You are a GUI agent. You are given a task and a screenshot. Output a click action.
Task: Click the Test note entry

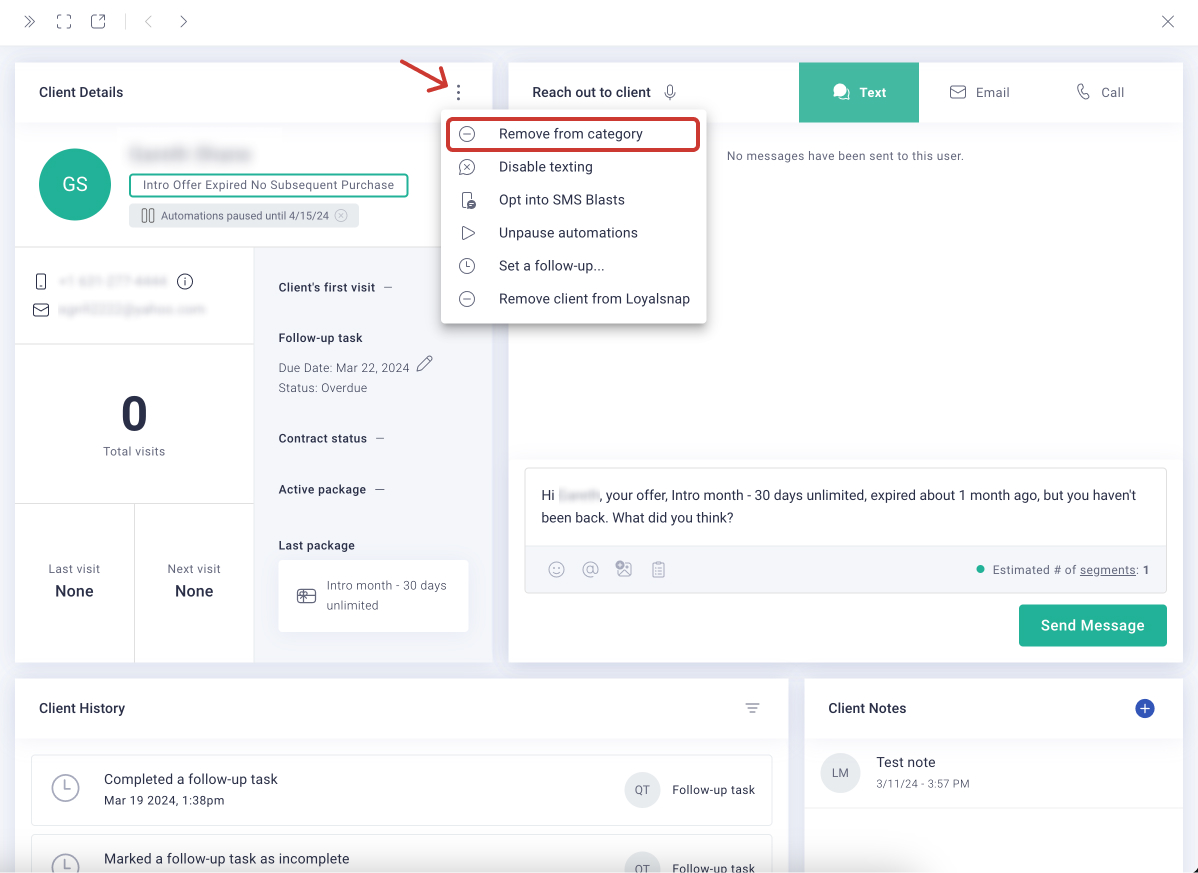(993, 772)
